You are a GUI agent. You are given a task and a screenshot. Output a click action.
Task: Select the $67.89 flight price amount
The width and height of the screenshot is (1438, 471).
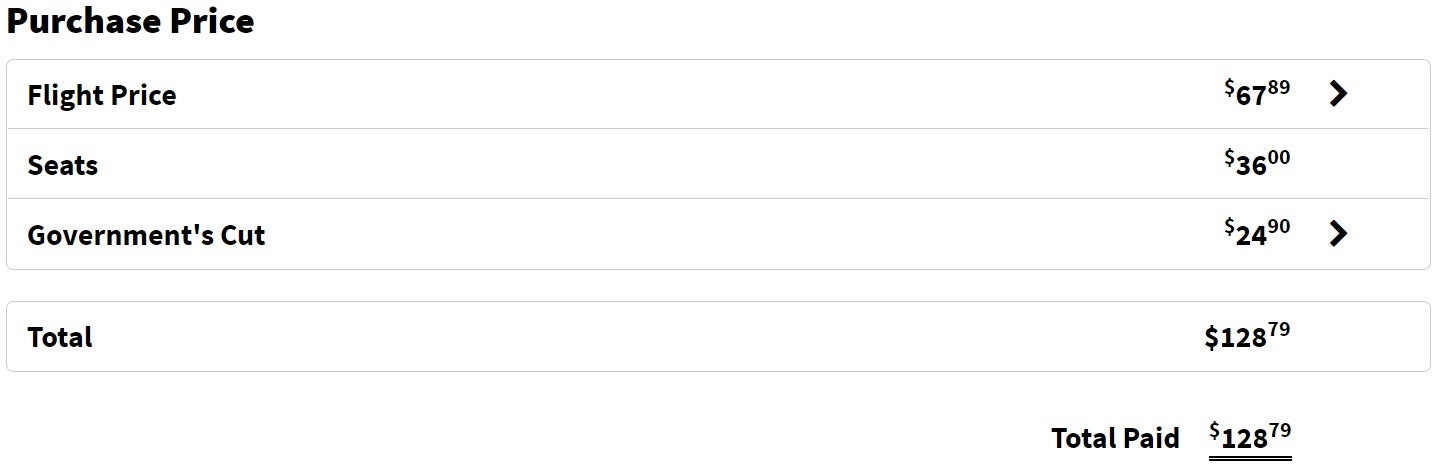click(x=1257, y=94)
